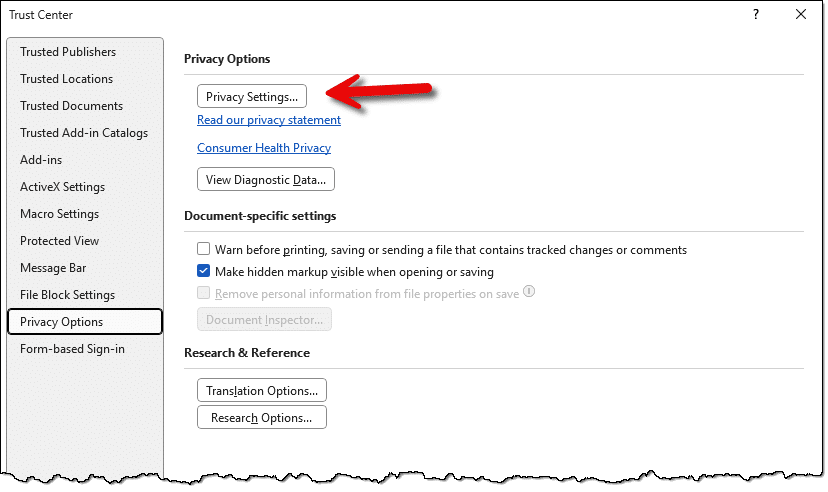Viewport: 828px width, 492px height.
Task: Enable Warn before printing checkbox
Action: [204, 249]
